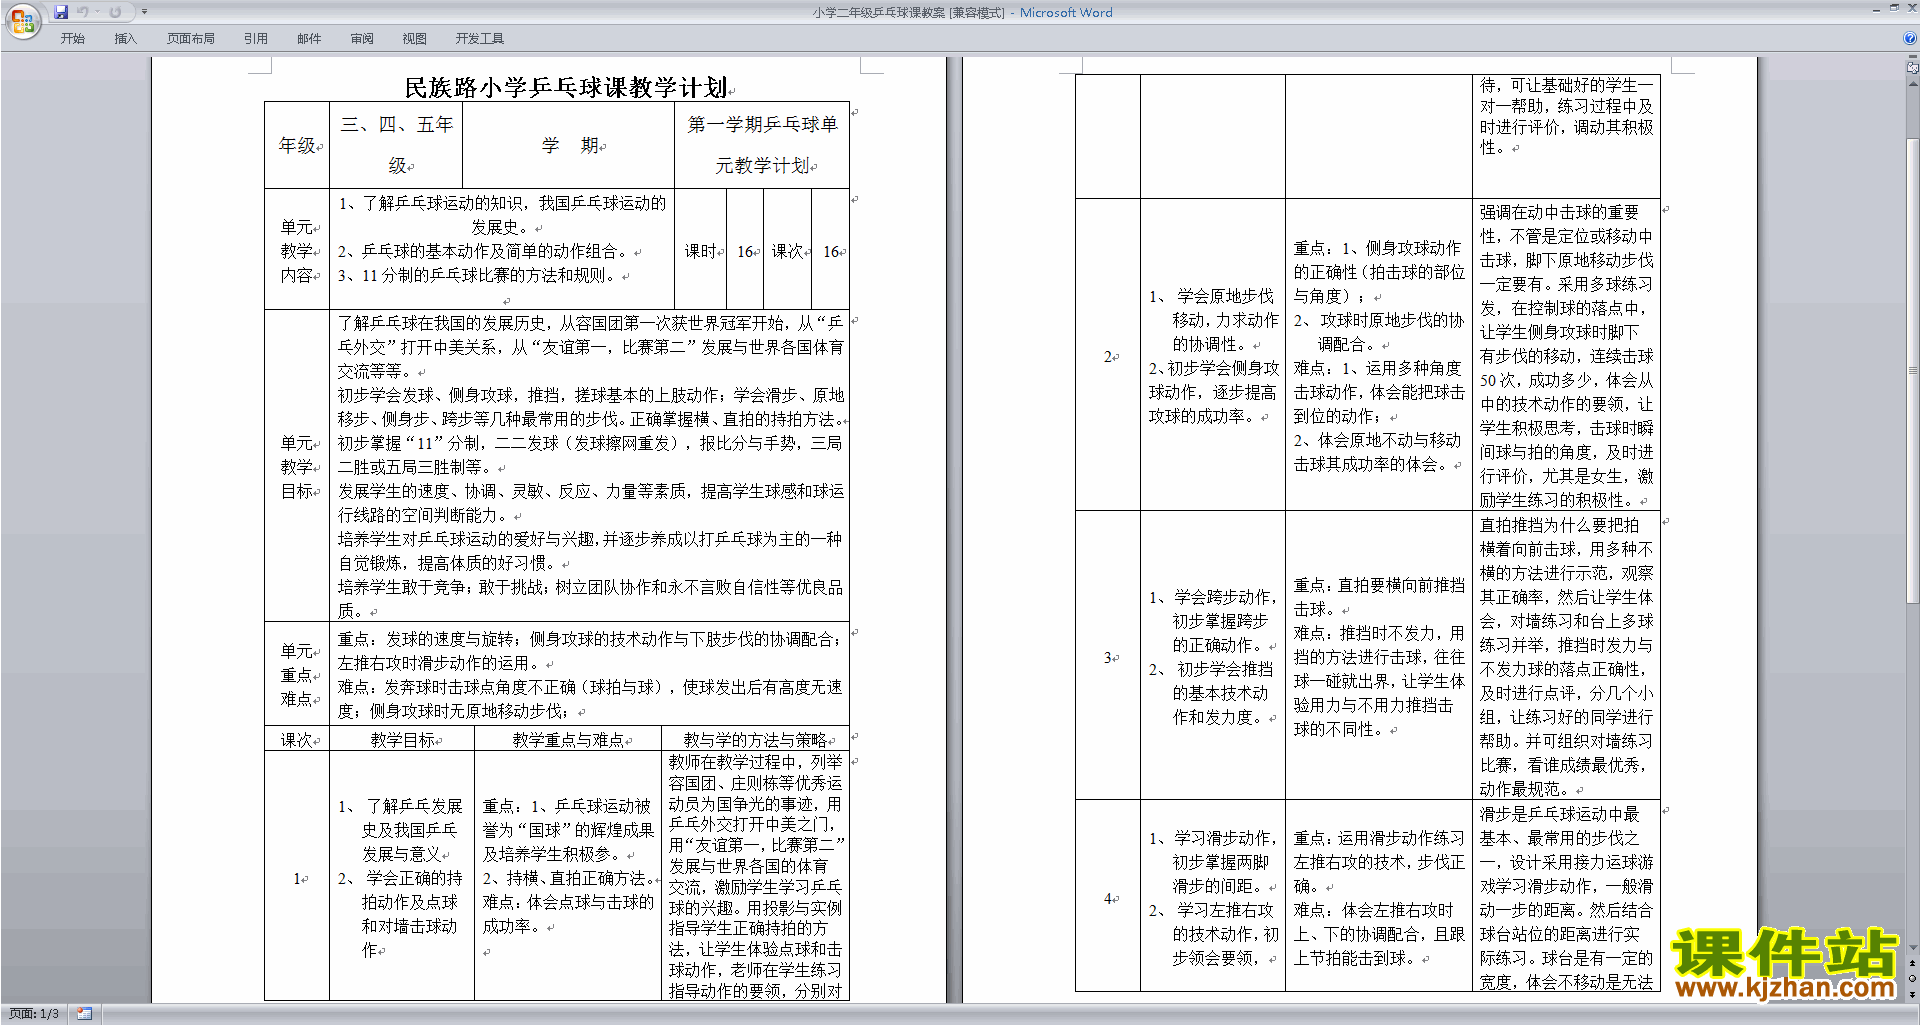Open the Undo history dropdown arrow
Screen dimensions: 1920x1025
(97, 12)
